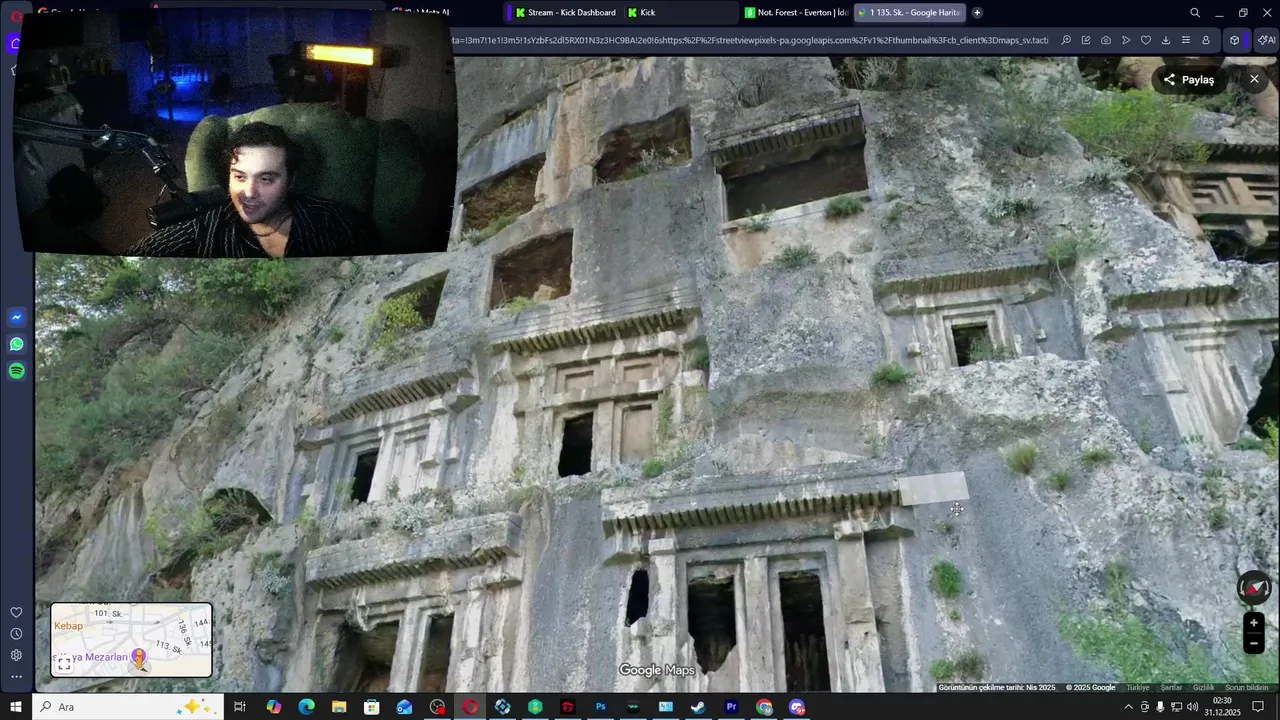Open Photoshop from the taskbar

600,707
